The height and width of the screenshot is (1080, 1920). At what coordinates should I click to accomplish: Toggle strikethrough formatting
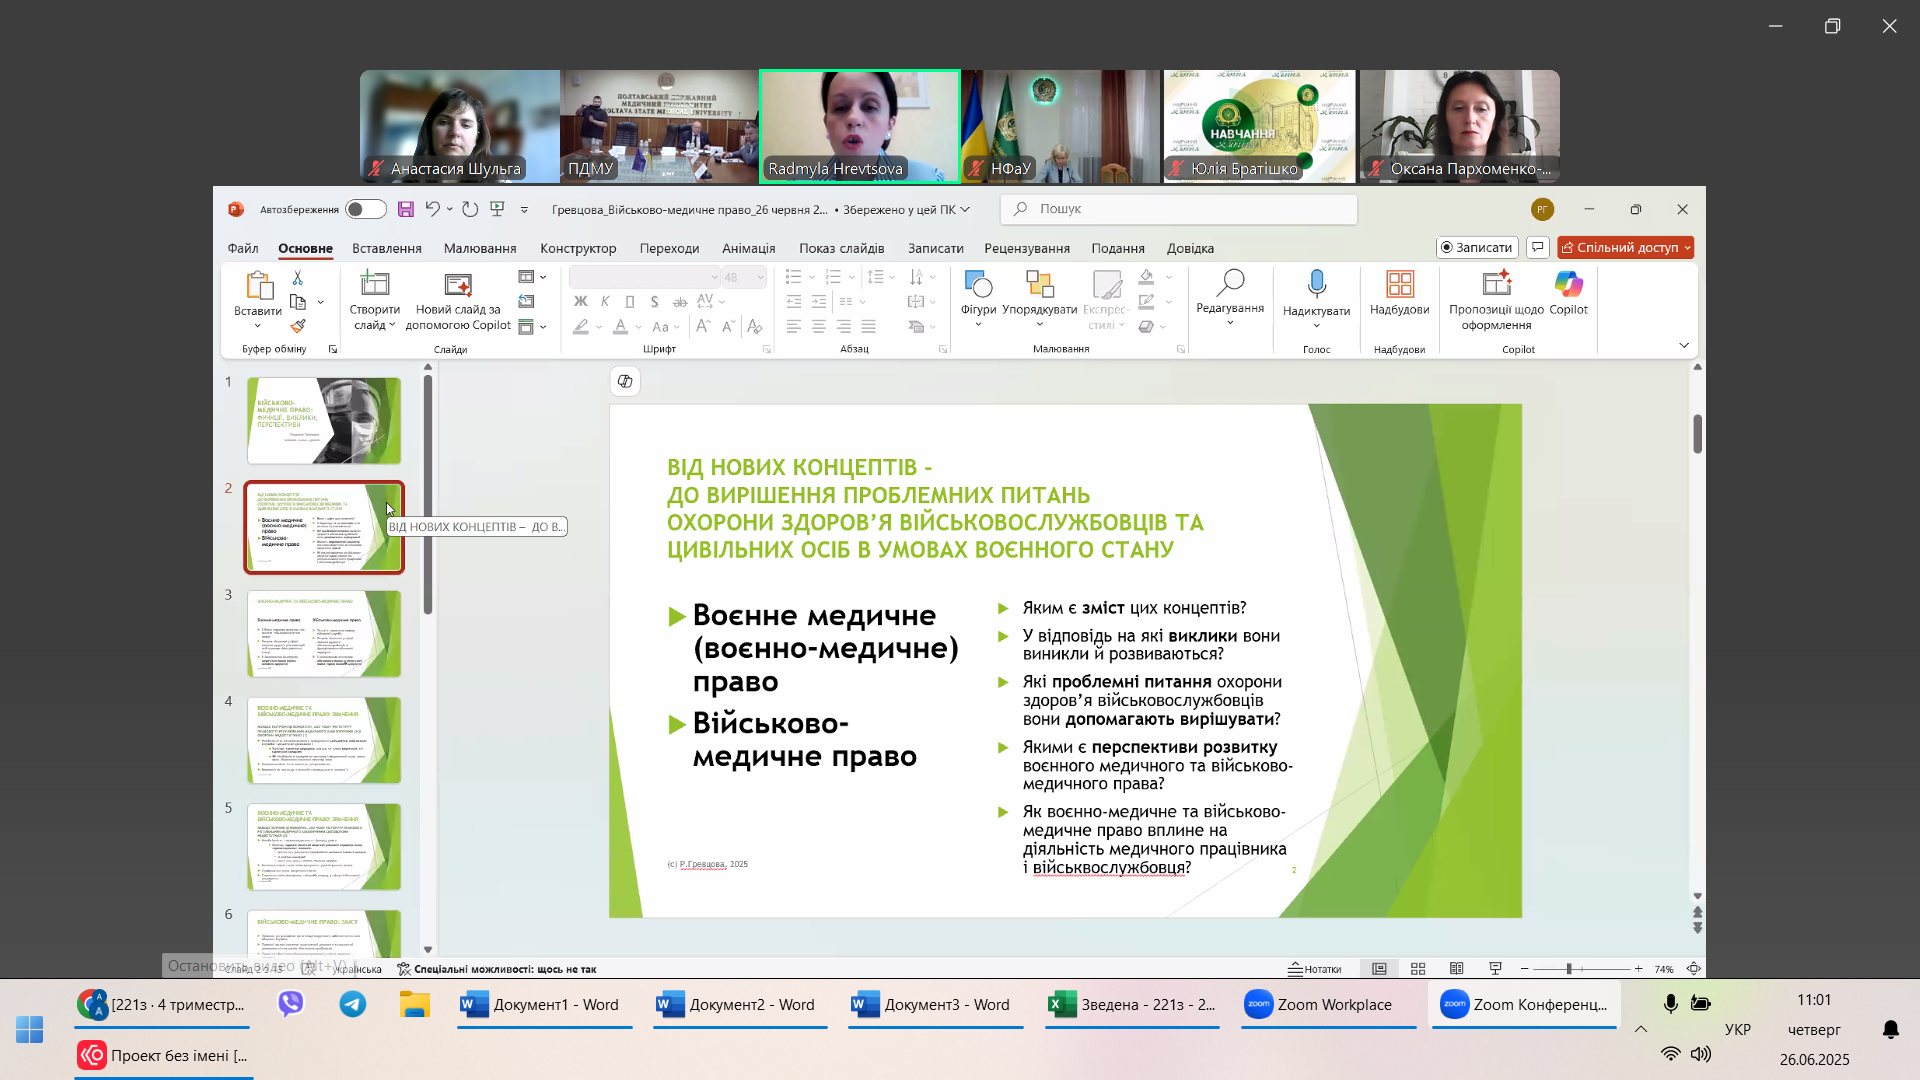coord(680,301)
